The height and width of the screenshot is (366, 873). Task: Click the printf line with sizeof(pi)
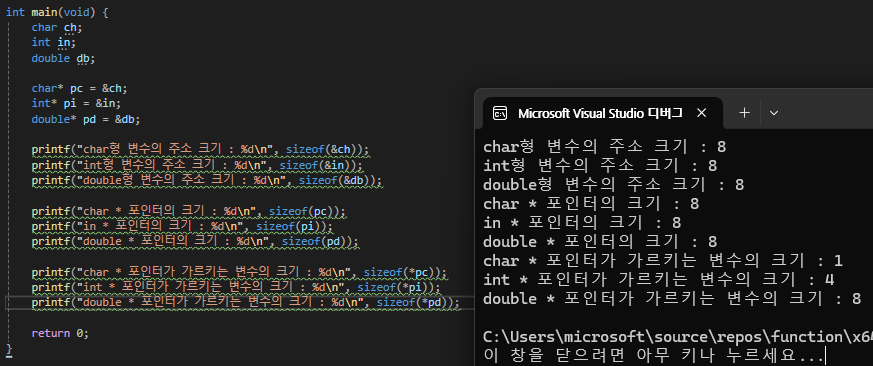point(182,226)
